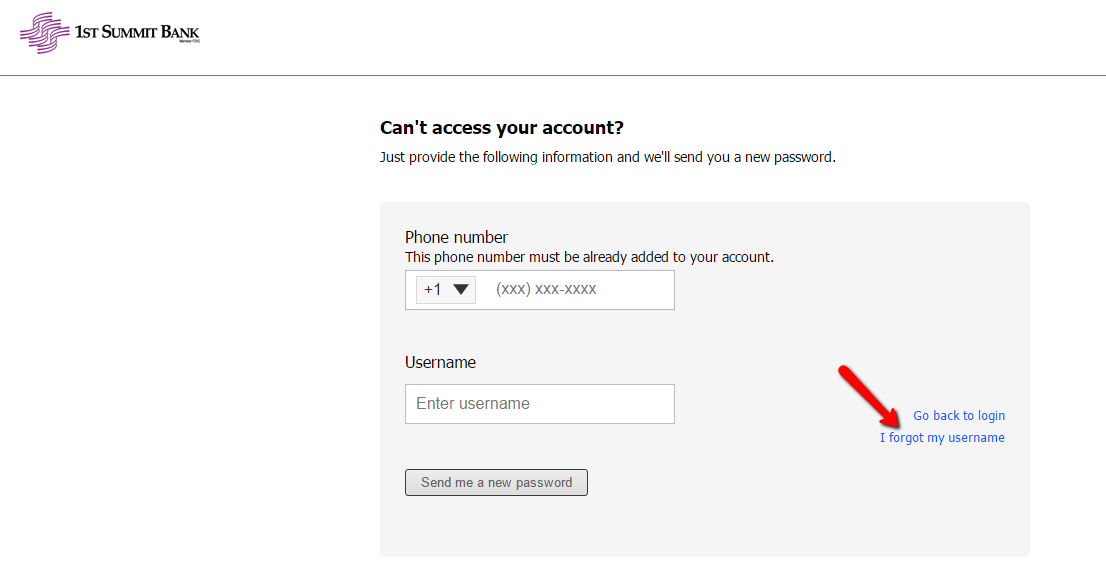The width and height of the screenshot is (1106, 588).
Task: Change the country dialing code from +1
Action: pos(445,289)
